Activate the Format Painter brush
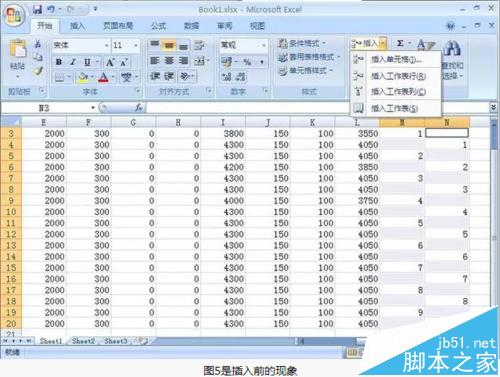 tap(38, 71)
